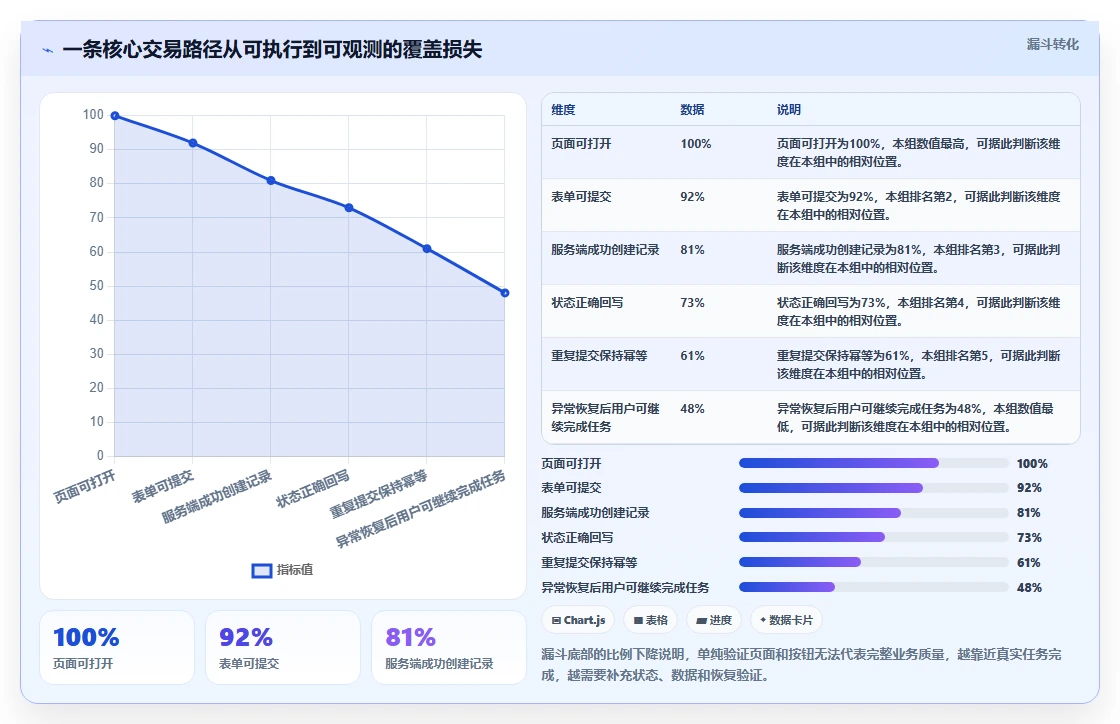Click the 页面可打开 progress bar at 100%
Viewport: 1120px width, 724px height.
point(874,463)
